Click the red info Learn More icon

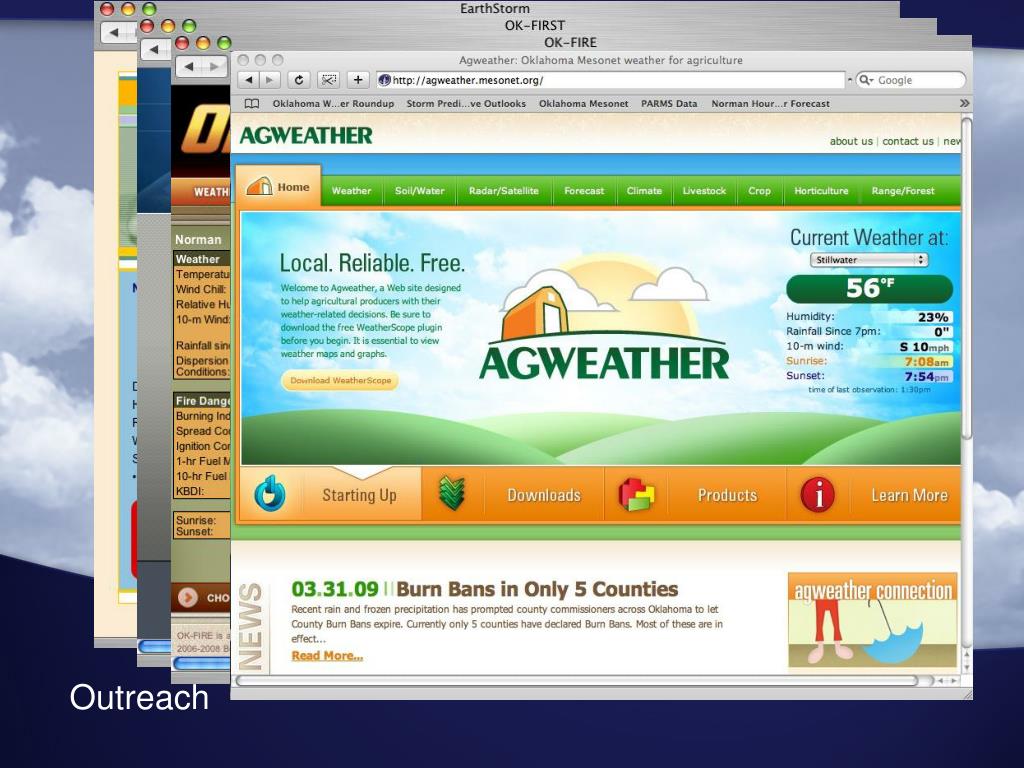tap(818, 494)
